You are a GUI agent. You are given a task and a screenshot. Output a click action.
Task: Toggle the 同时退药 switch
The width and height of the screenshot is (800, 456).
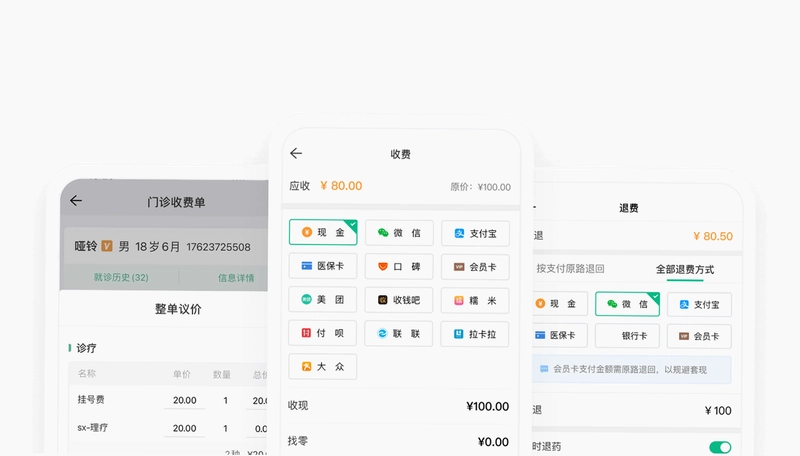[720, 447]
